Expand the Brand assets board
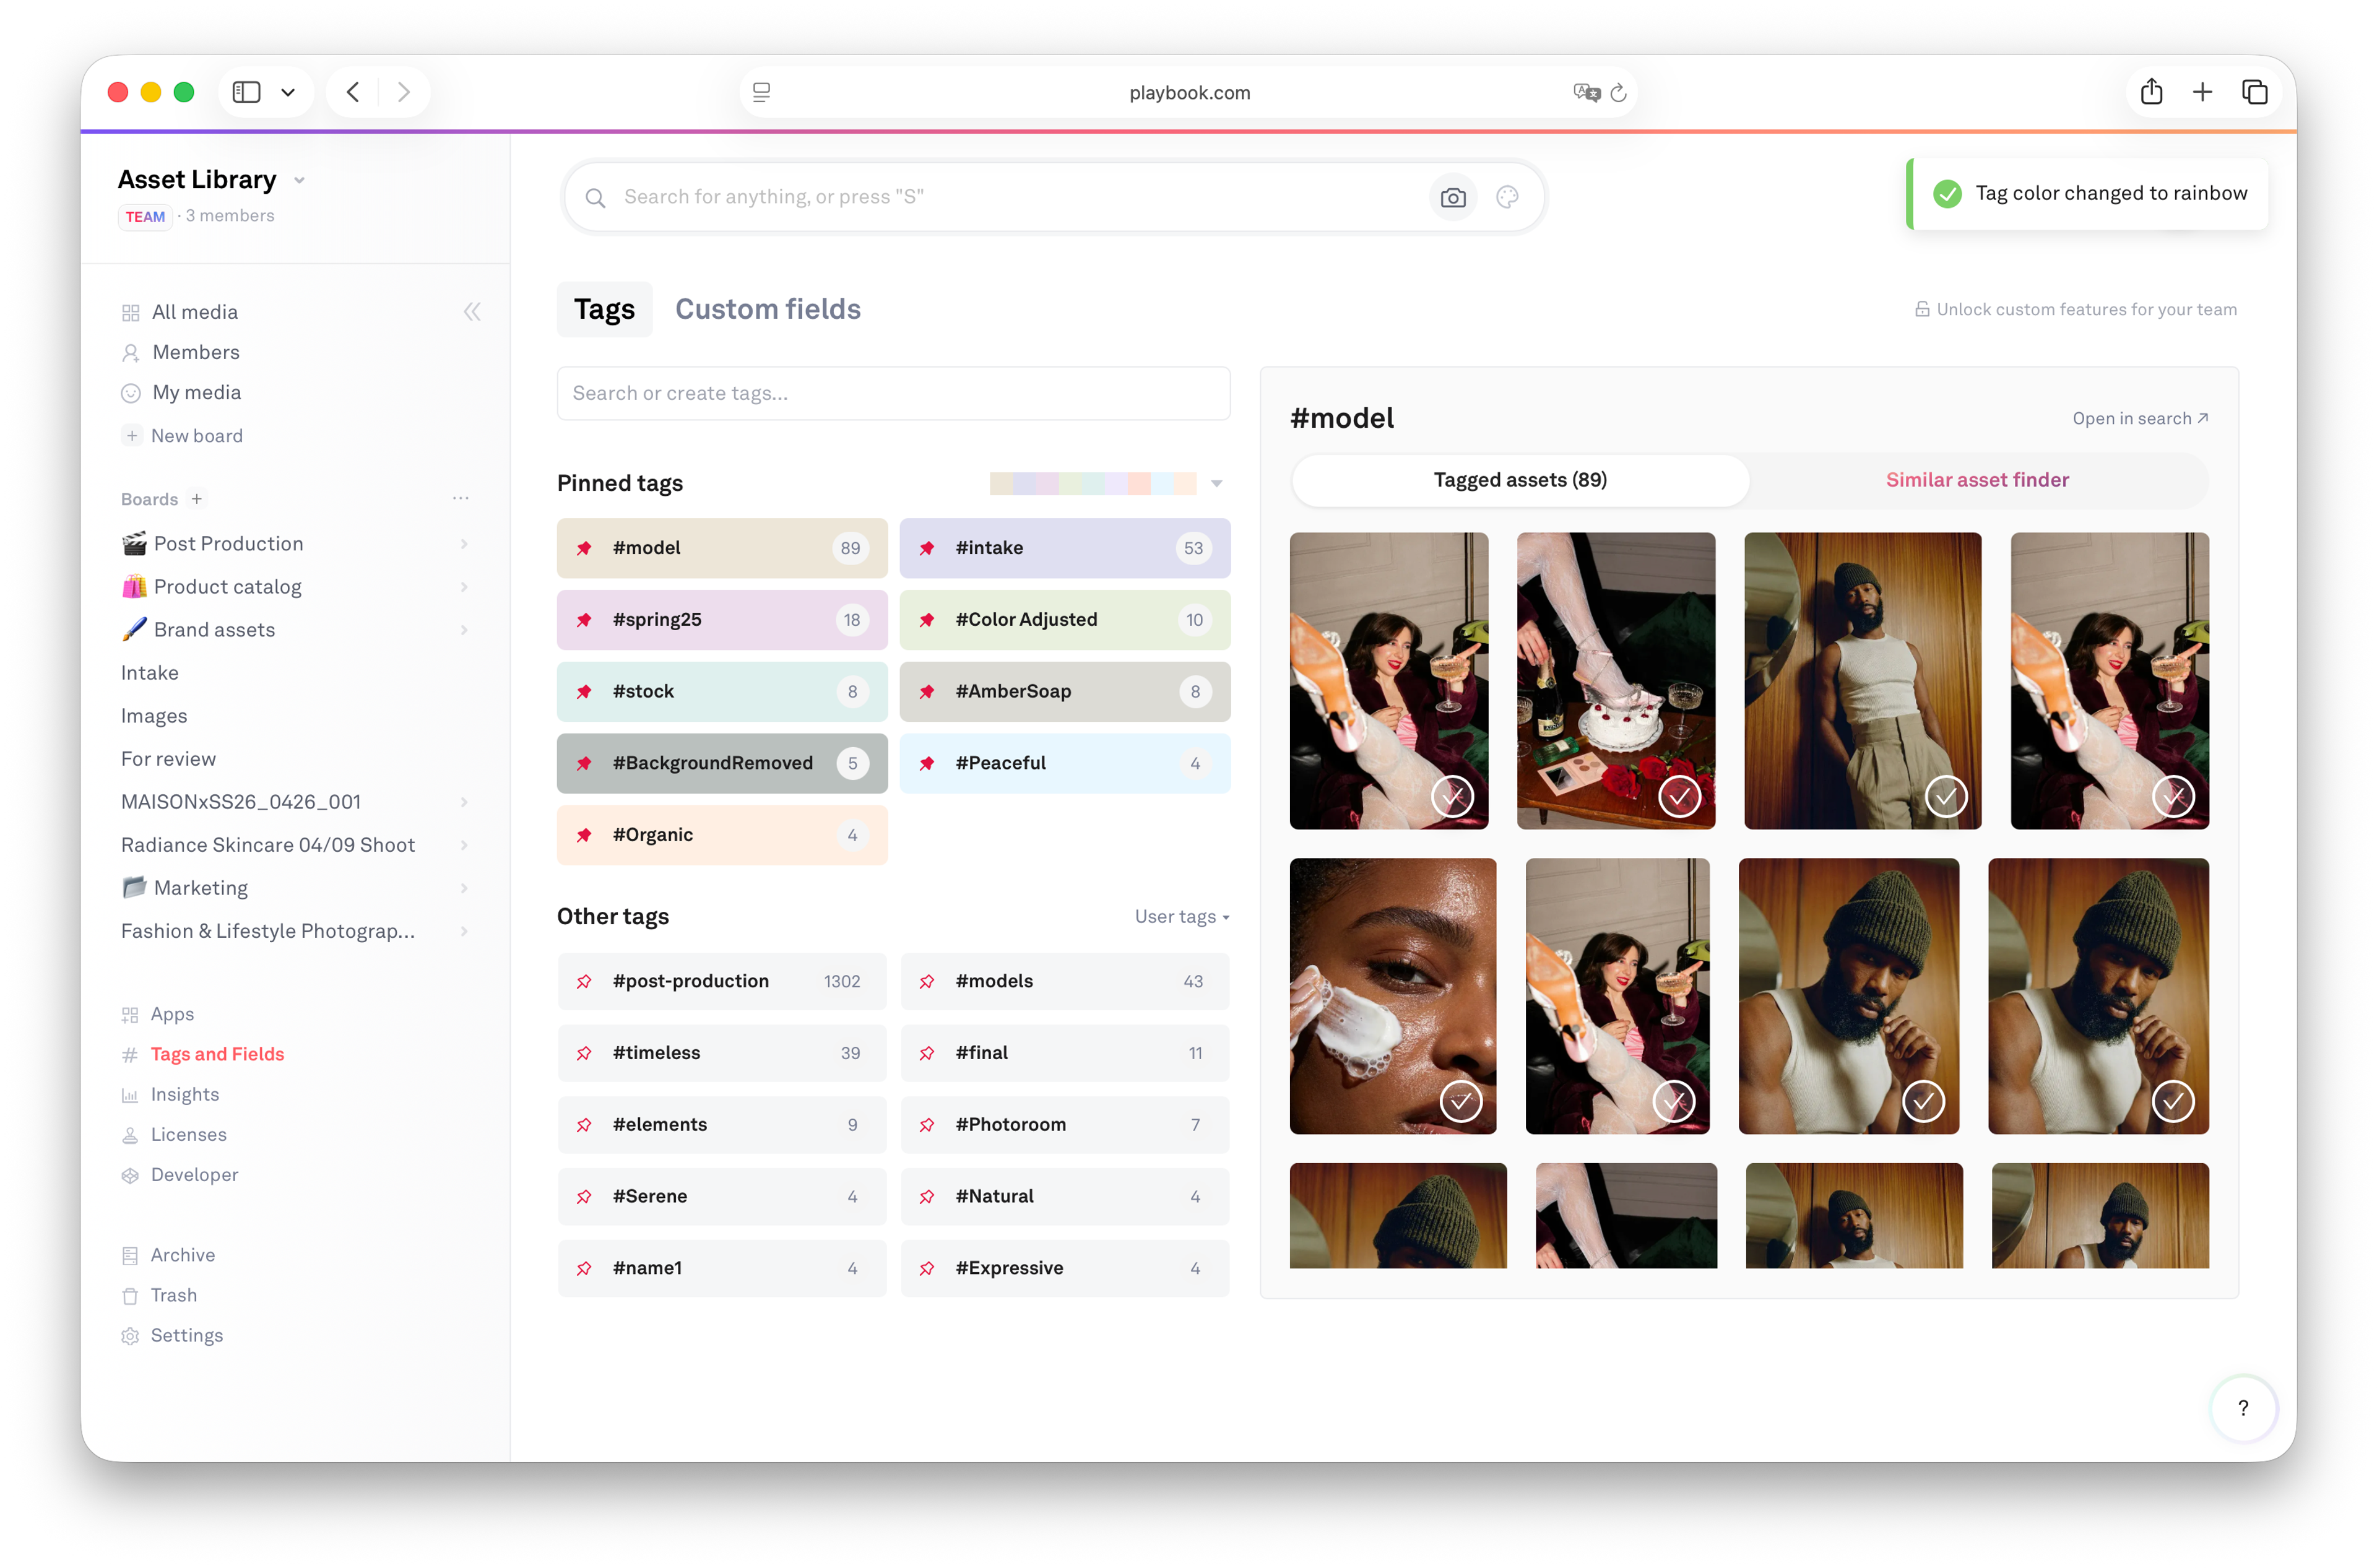 coord(464,630)
